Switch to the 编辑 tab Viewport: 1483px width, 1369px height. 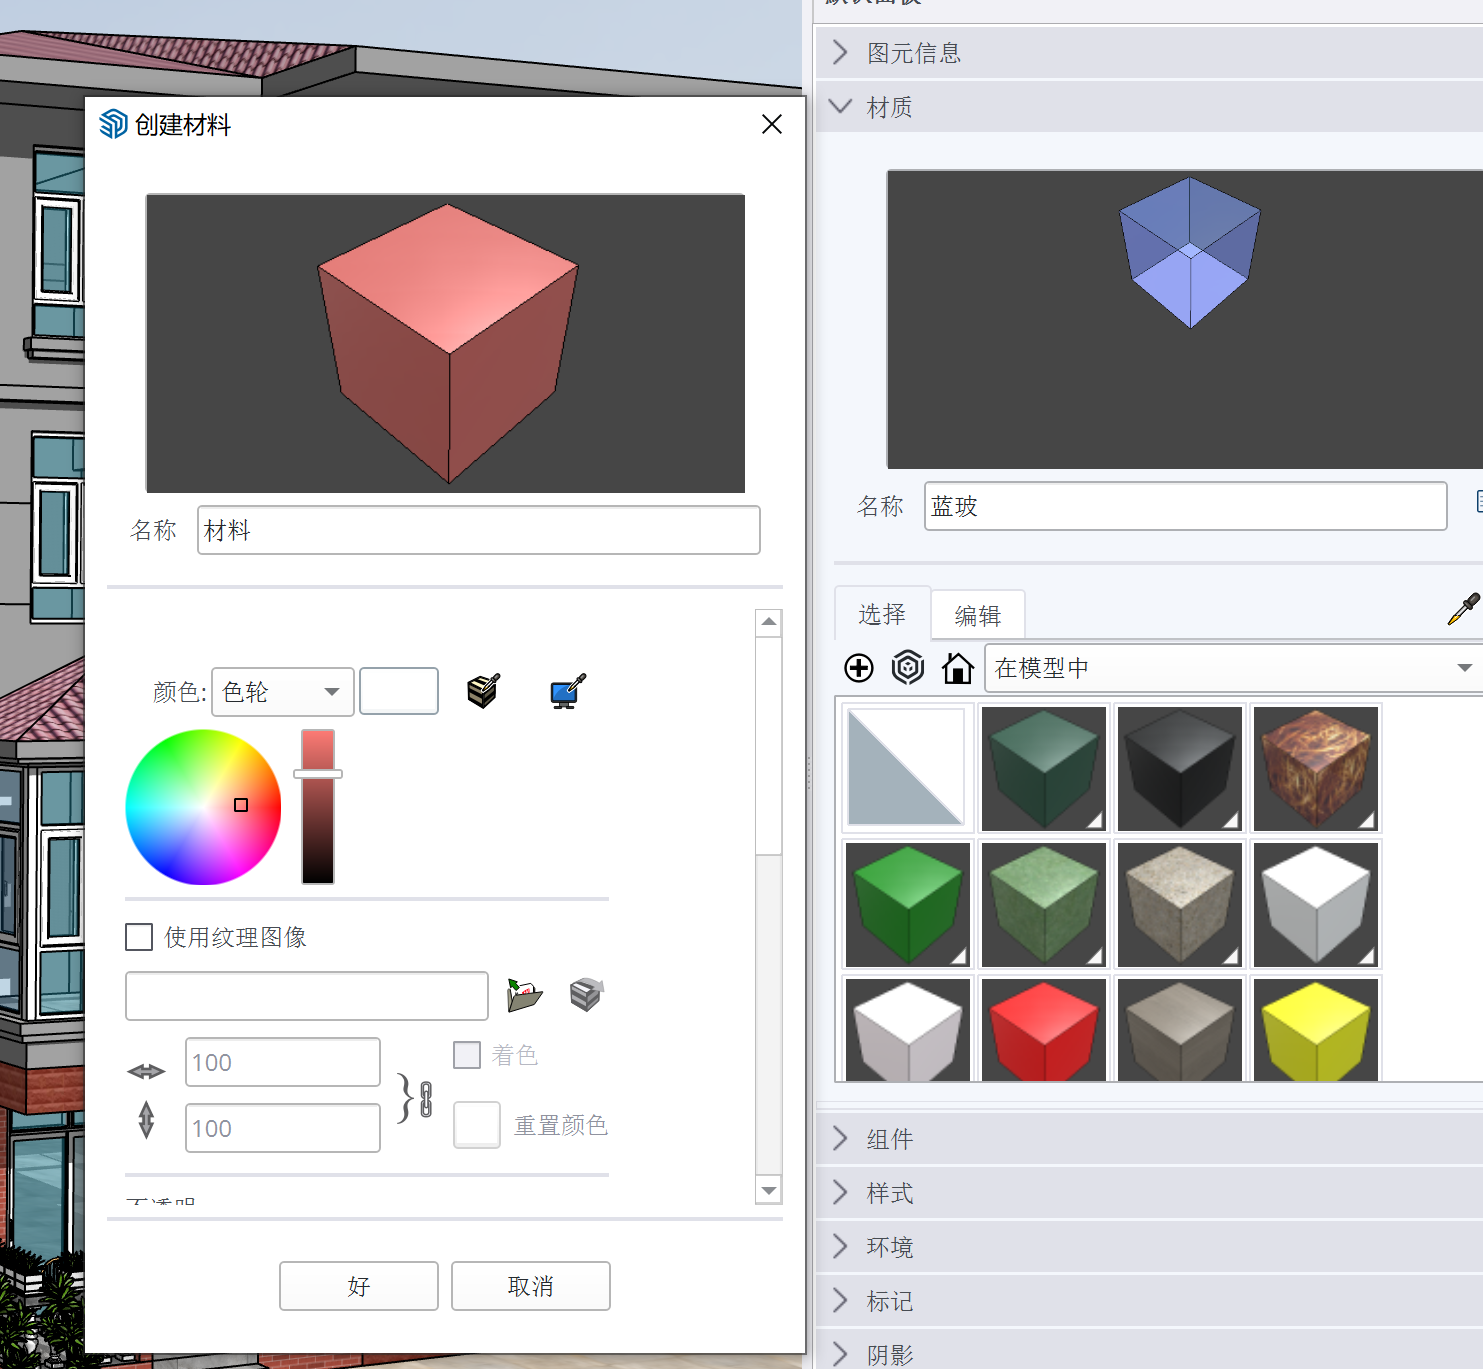(x=977, y=615)
